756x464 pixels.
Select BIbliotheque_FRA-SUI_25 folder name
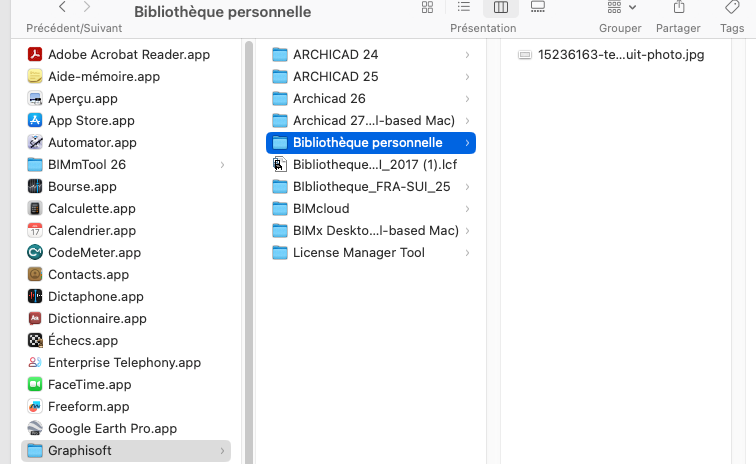click(372, 187)
